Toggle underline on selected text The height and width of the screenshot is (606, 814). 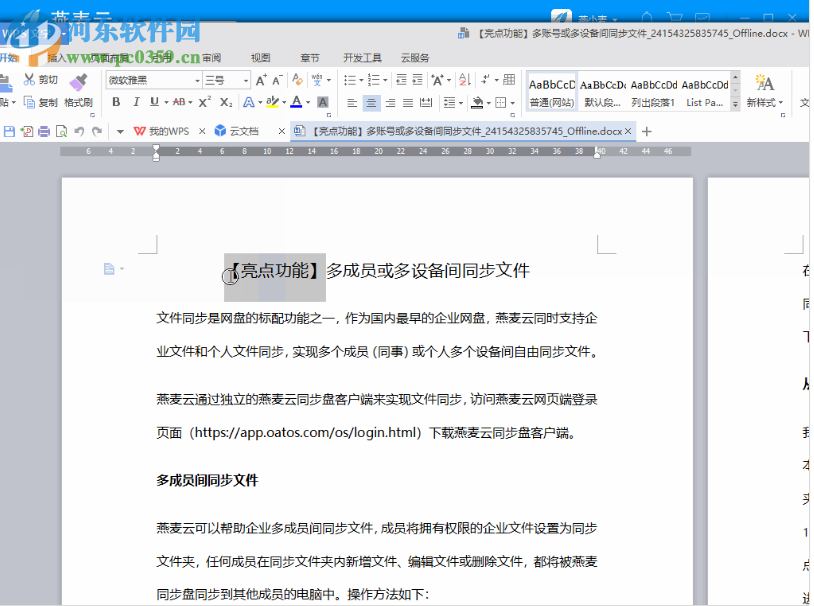click(x=154, y=103)
